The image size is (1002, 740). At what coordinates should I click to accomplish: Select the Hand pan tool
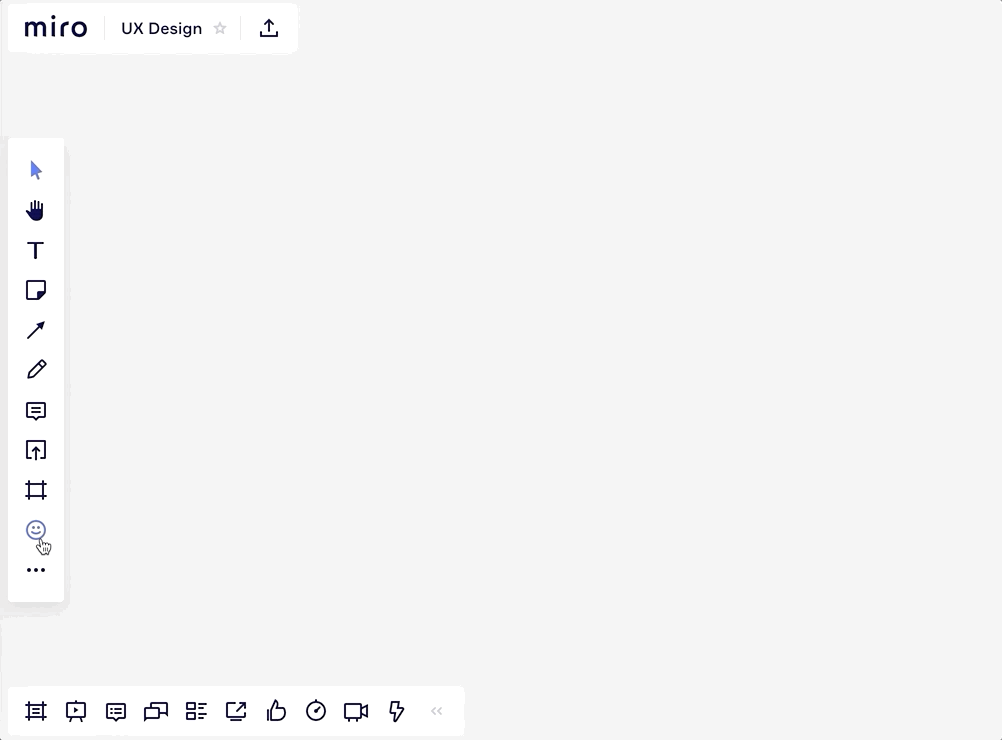point(36,210)
